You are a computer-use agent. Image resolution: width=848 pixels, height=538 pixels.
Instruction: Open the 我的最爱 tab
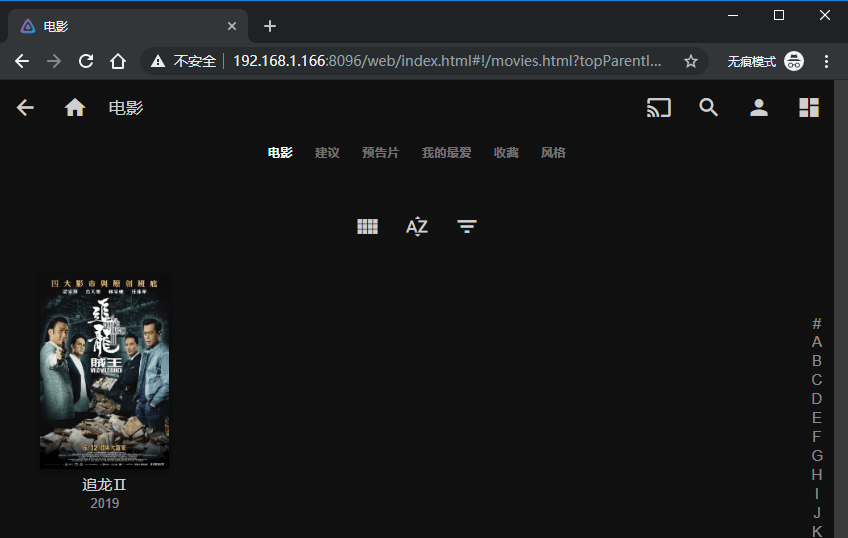click(446, 153)
